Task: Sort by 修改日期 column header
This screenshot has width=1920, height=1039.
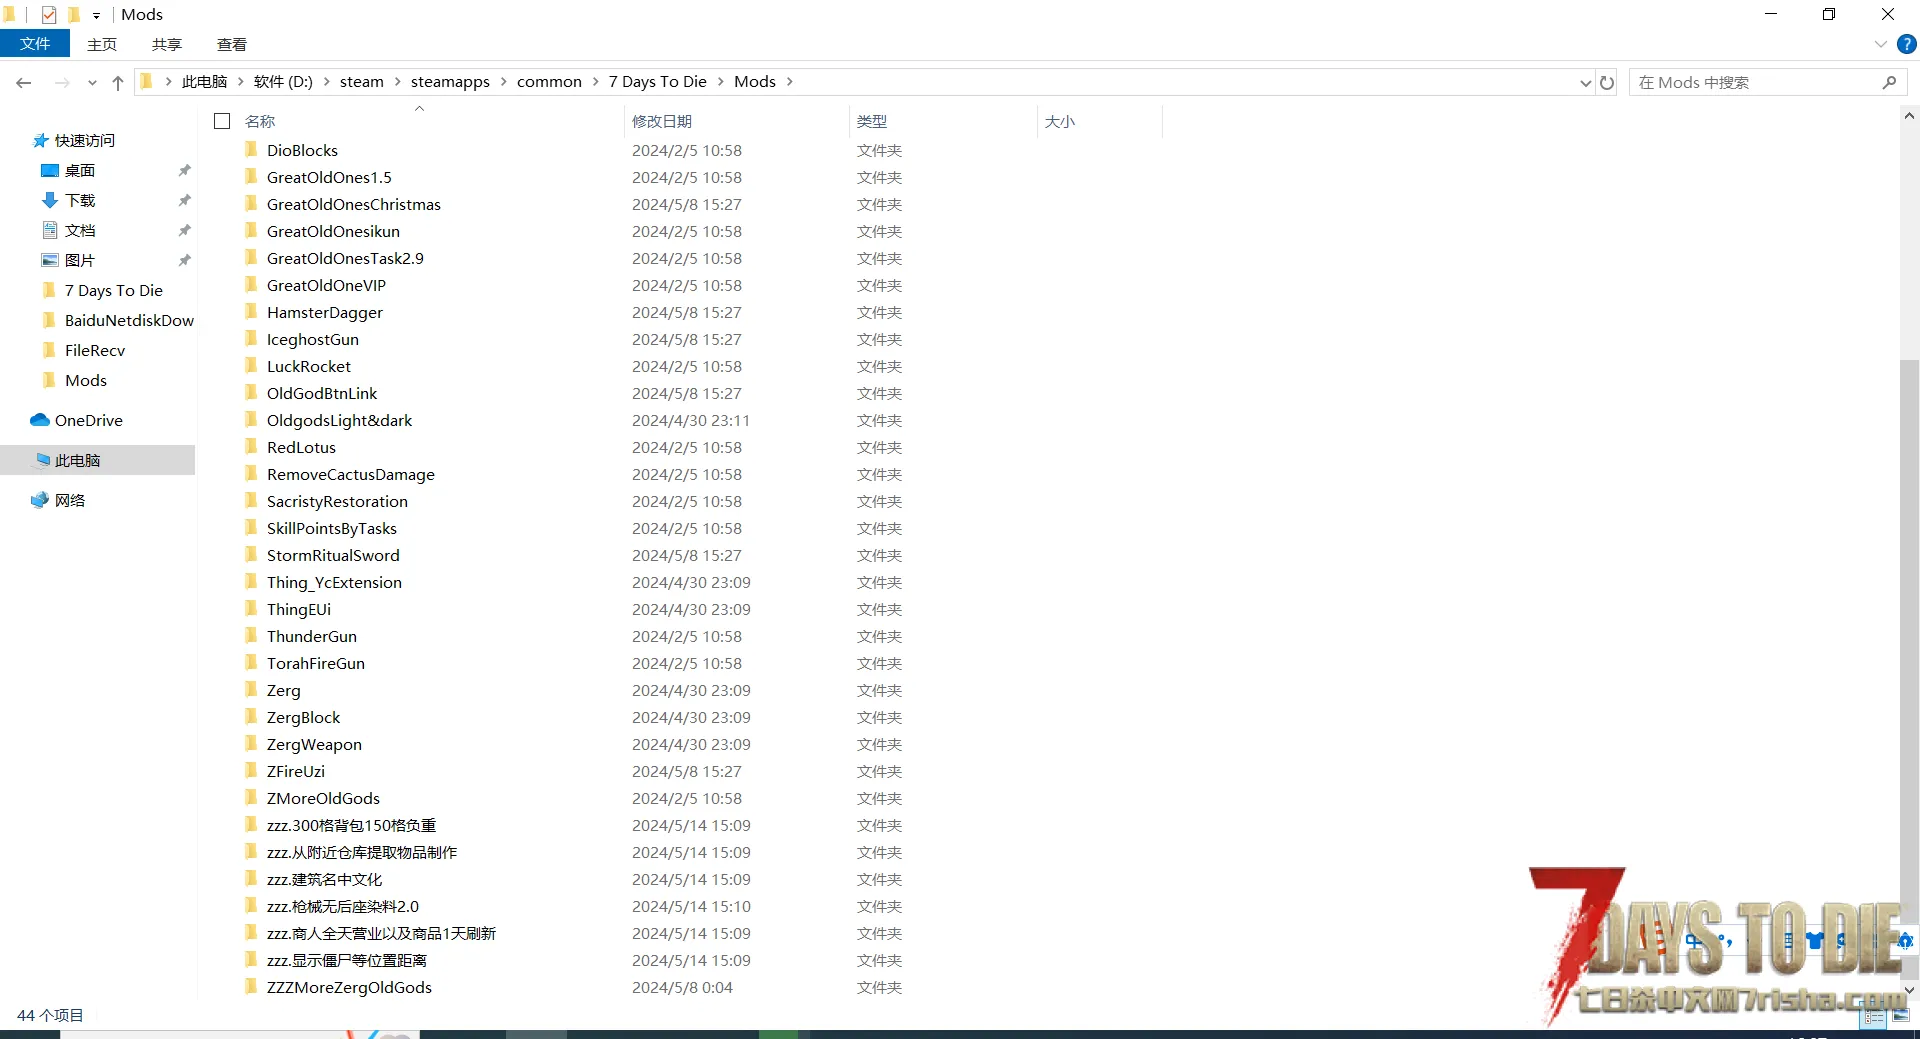Action: coord(662,121)
